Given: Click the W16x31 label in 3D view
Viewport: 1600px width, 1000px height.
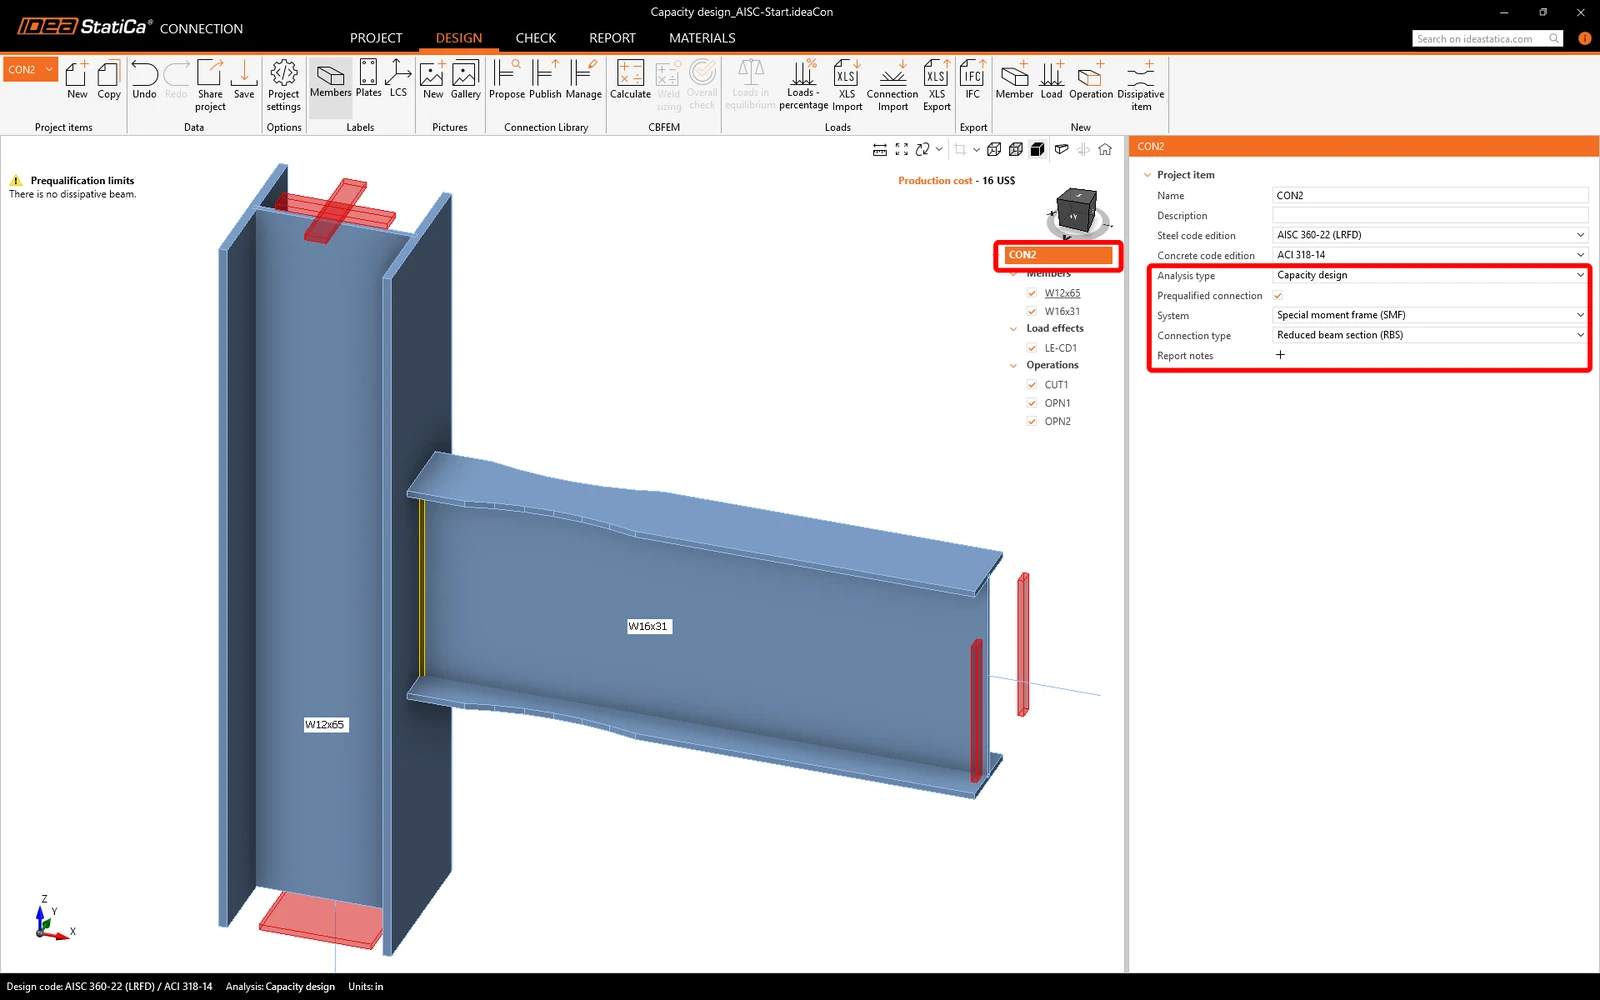Looking at the screenshot, I should [648, 626].
